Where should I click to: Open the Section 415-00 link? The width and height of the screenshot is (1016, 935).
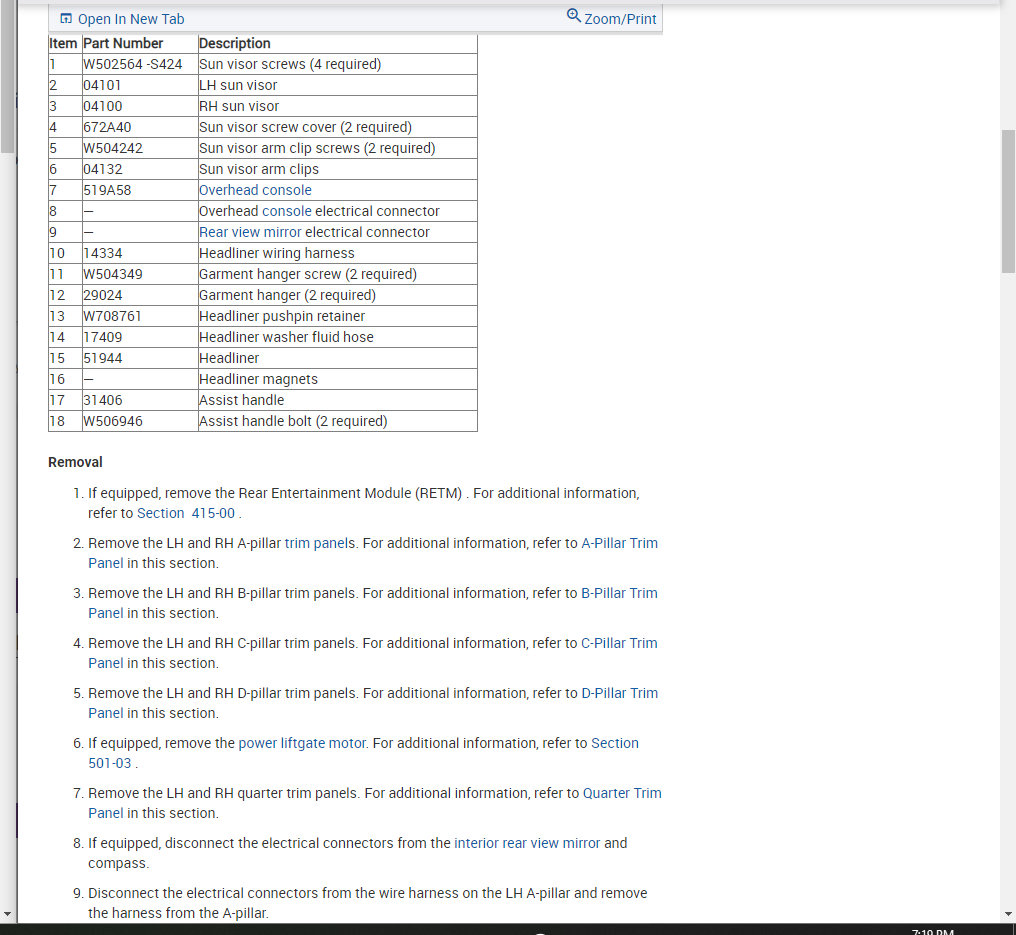tap(186, 513)
